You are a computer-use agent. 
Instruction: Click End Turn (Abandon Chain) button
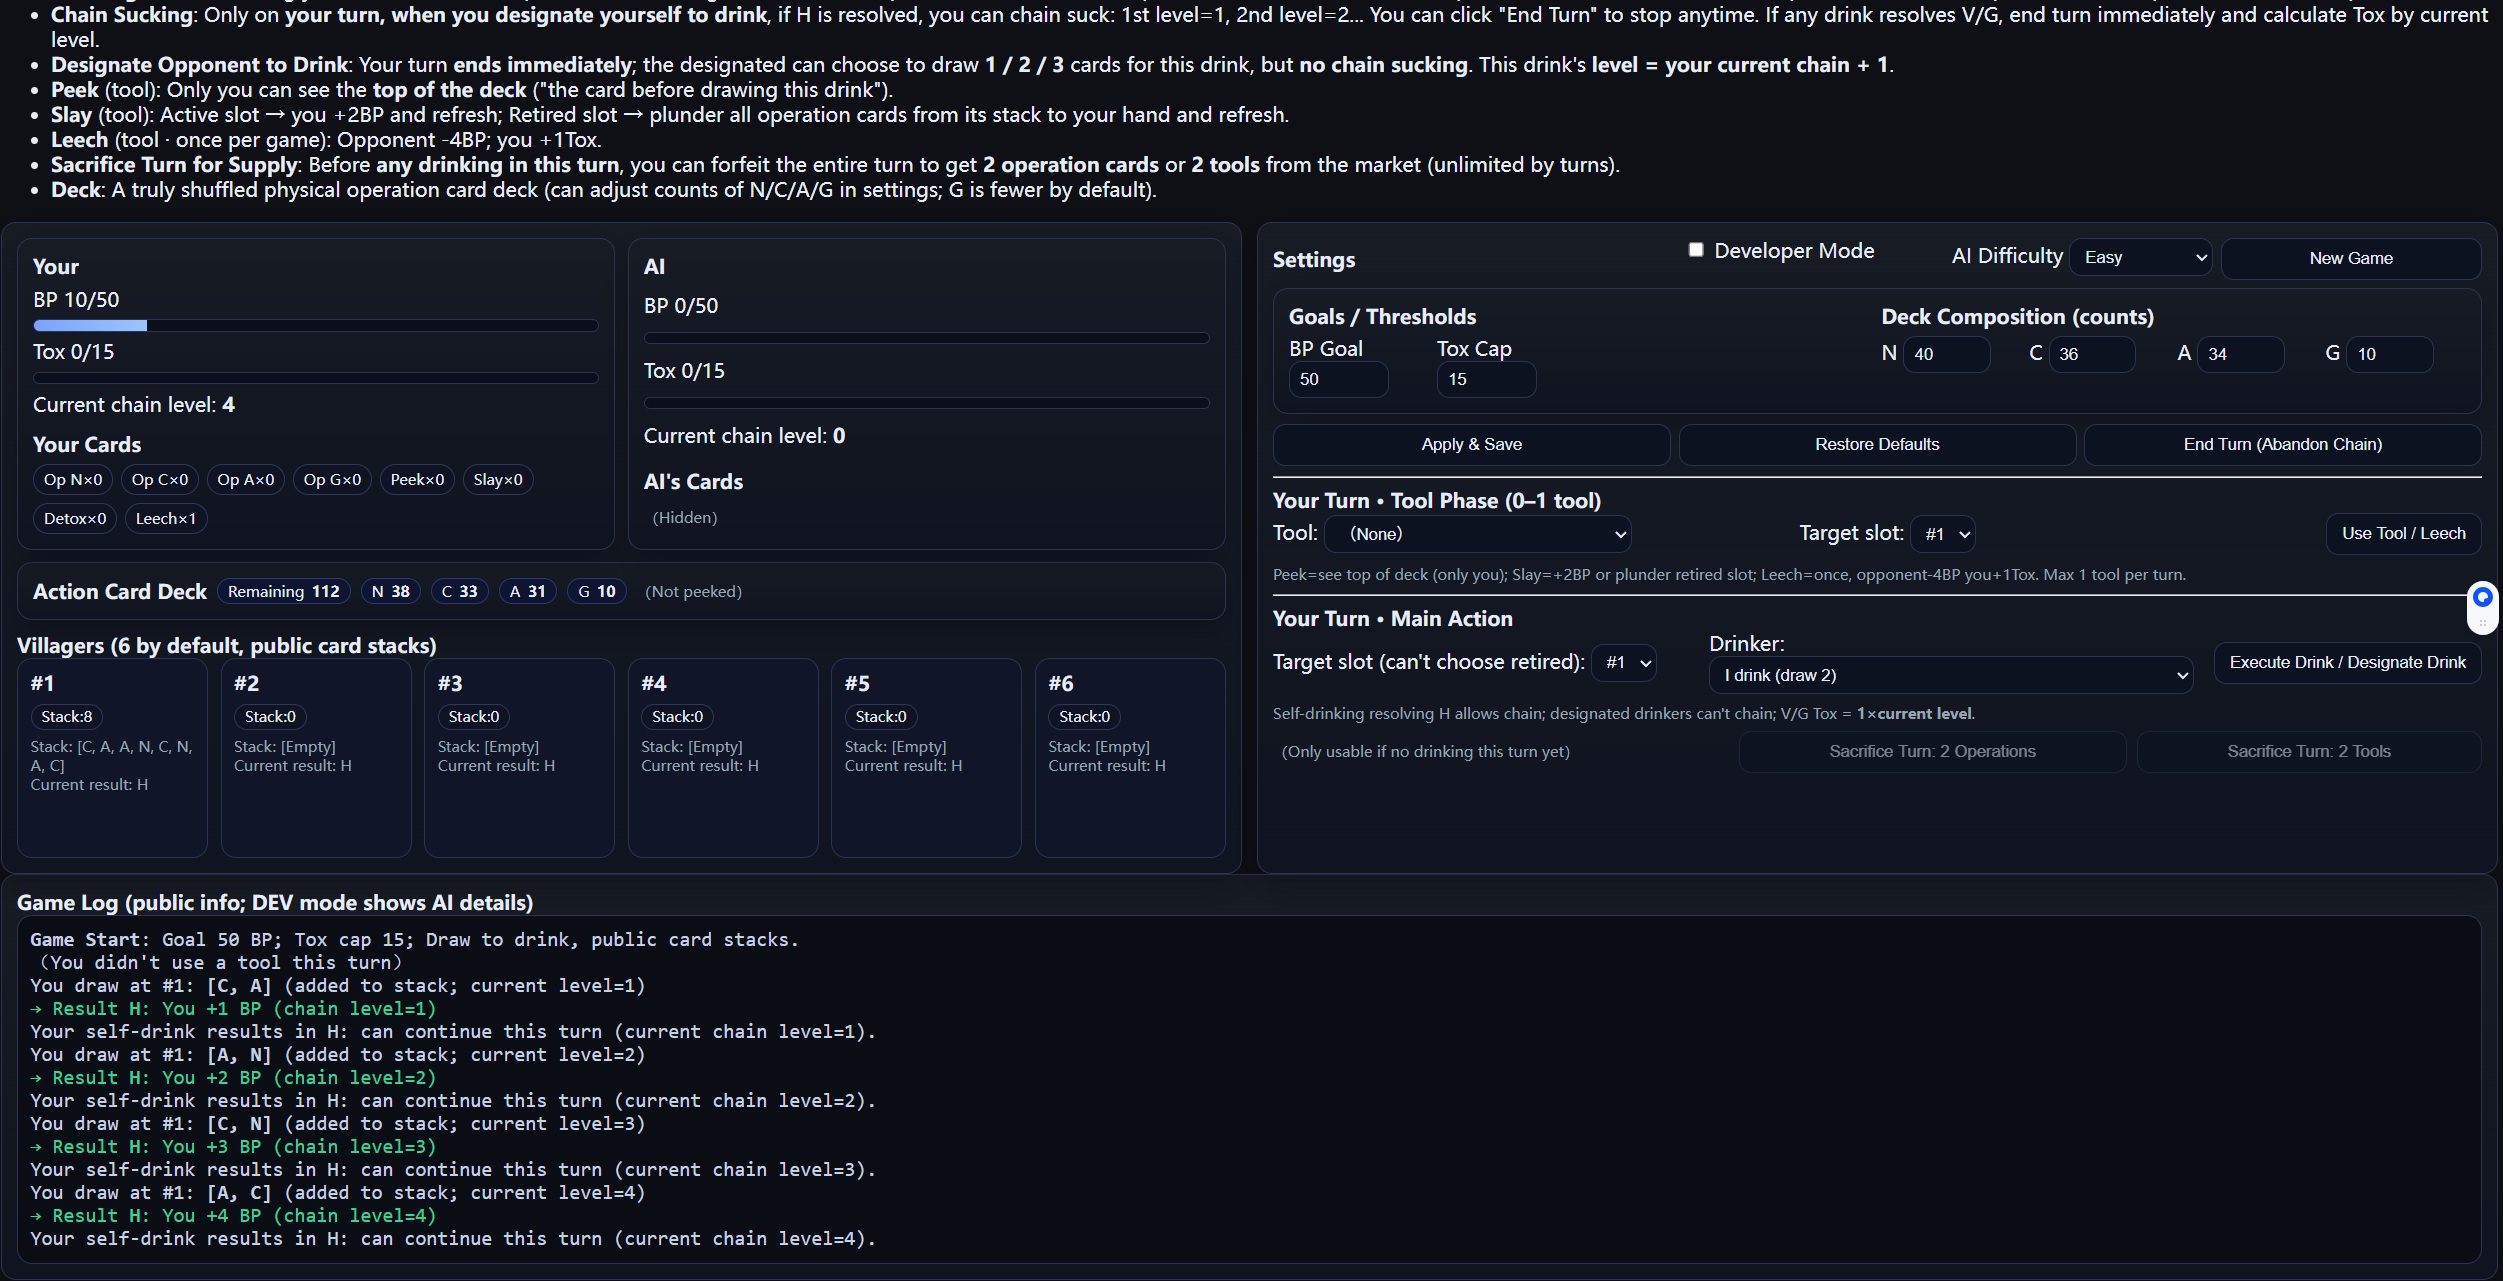point(2282,444)
